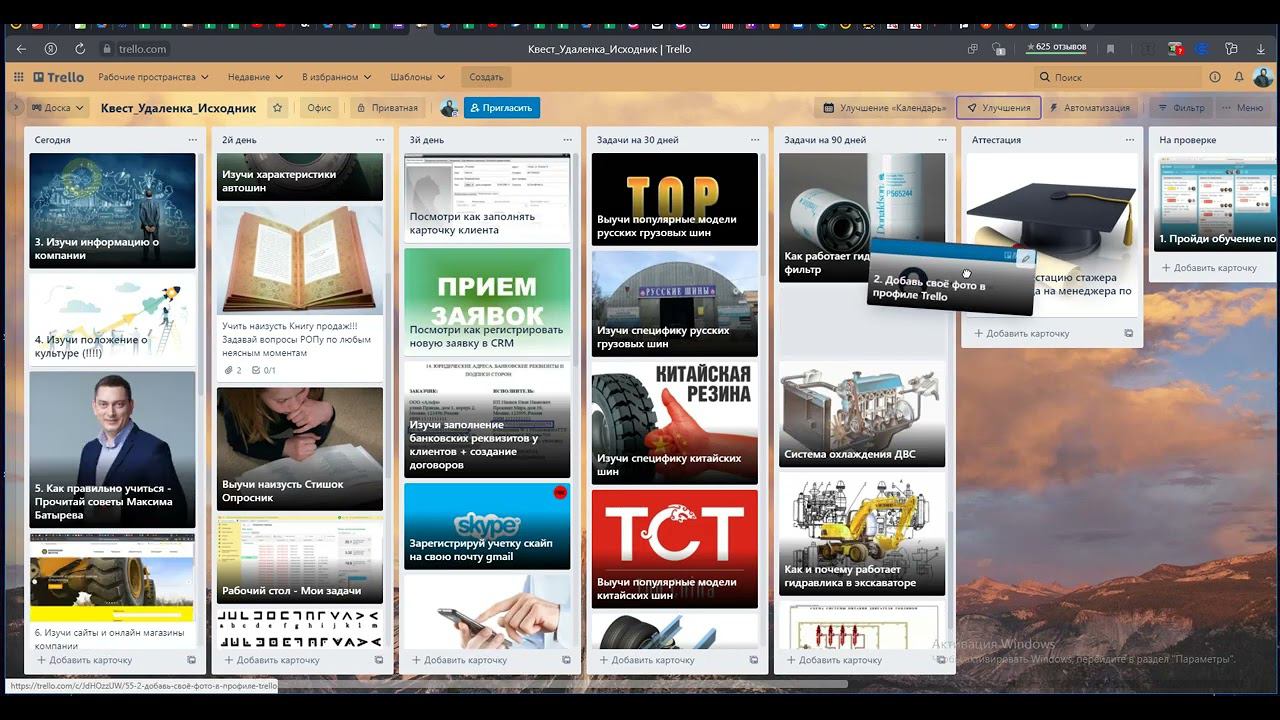Expand the В избранном dropdown

336,77
